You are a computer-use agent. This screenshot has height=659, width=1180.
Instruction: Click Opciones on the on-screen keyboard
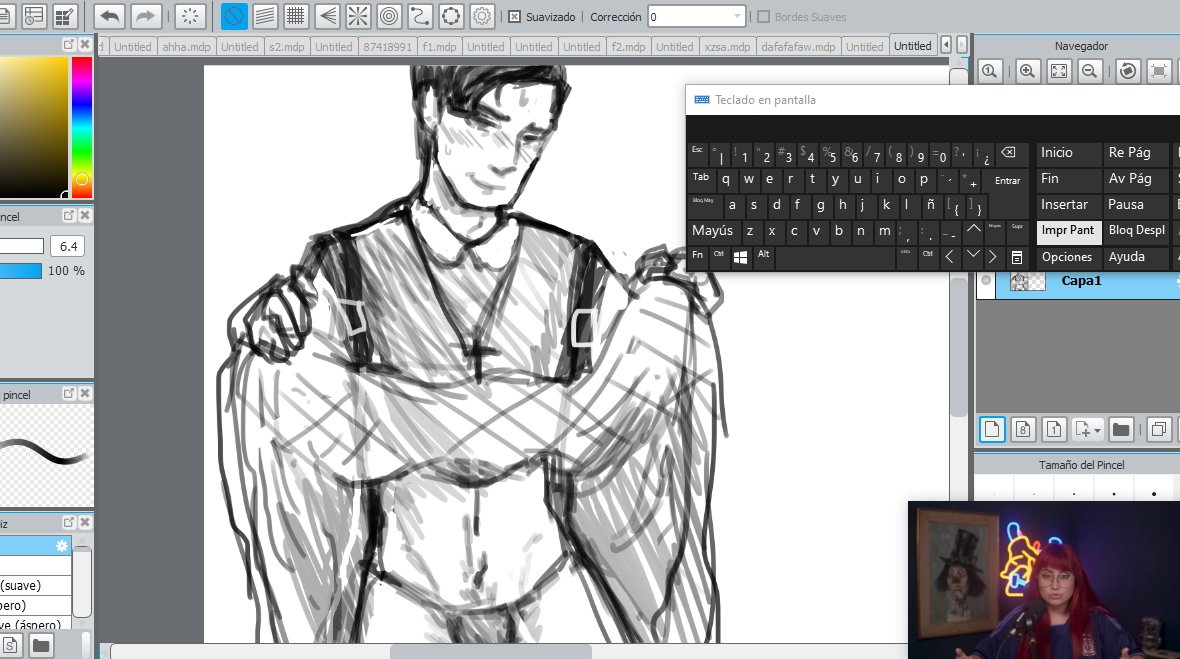pos(1067,257)
